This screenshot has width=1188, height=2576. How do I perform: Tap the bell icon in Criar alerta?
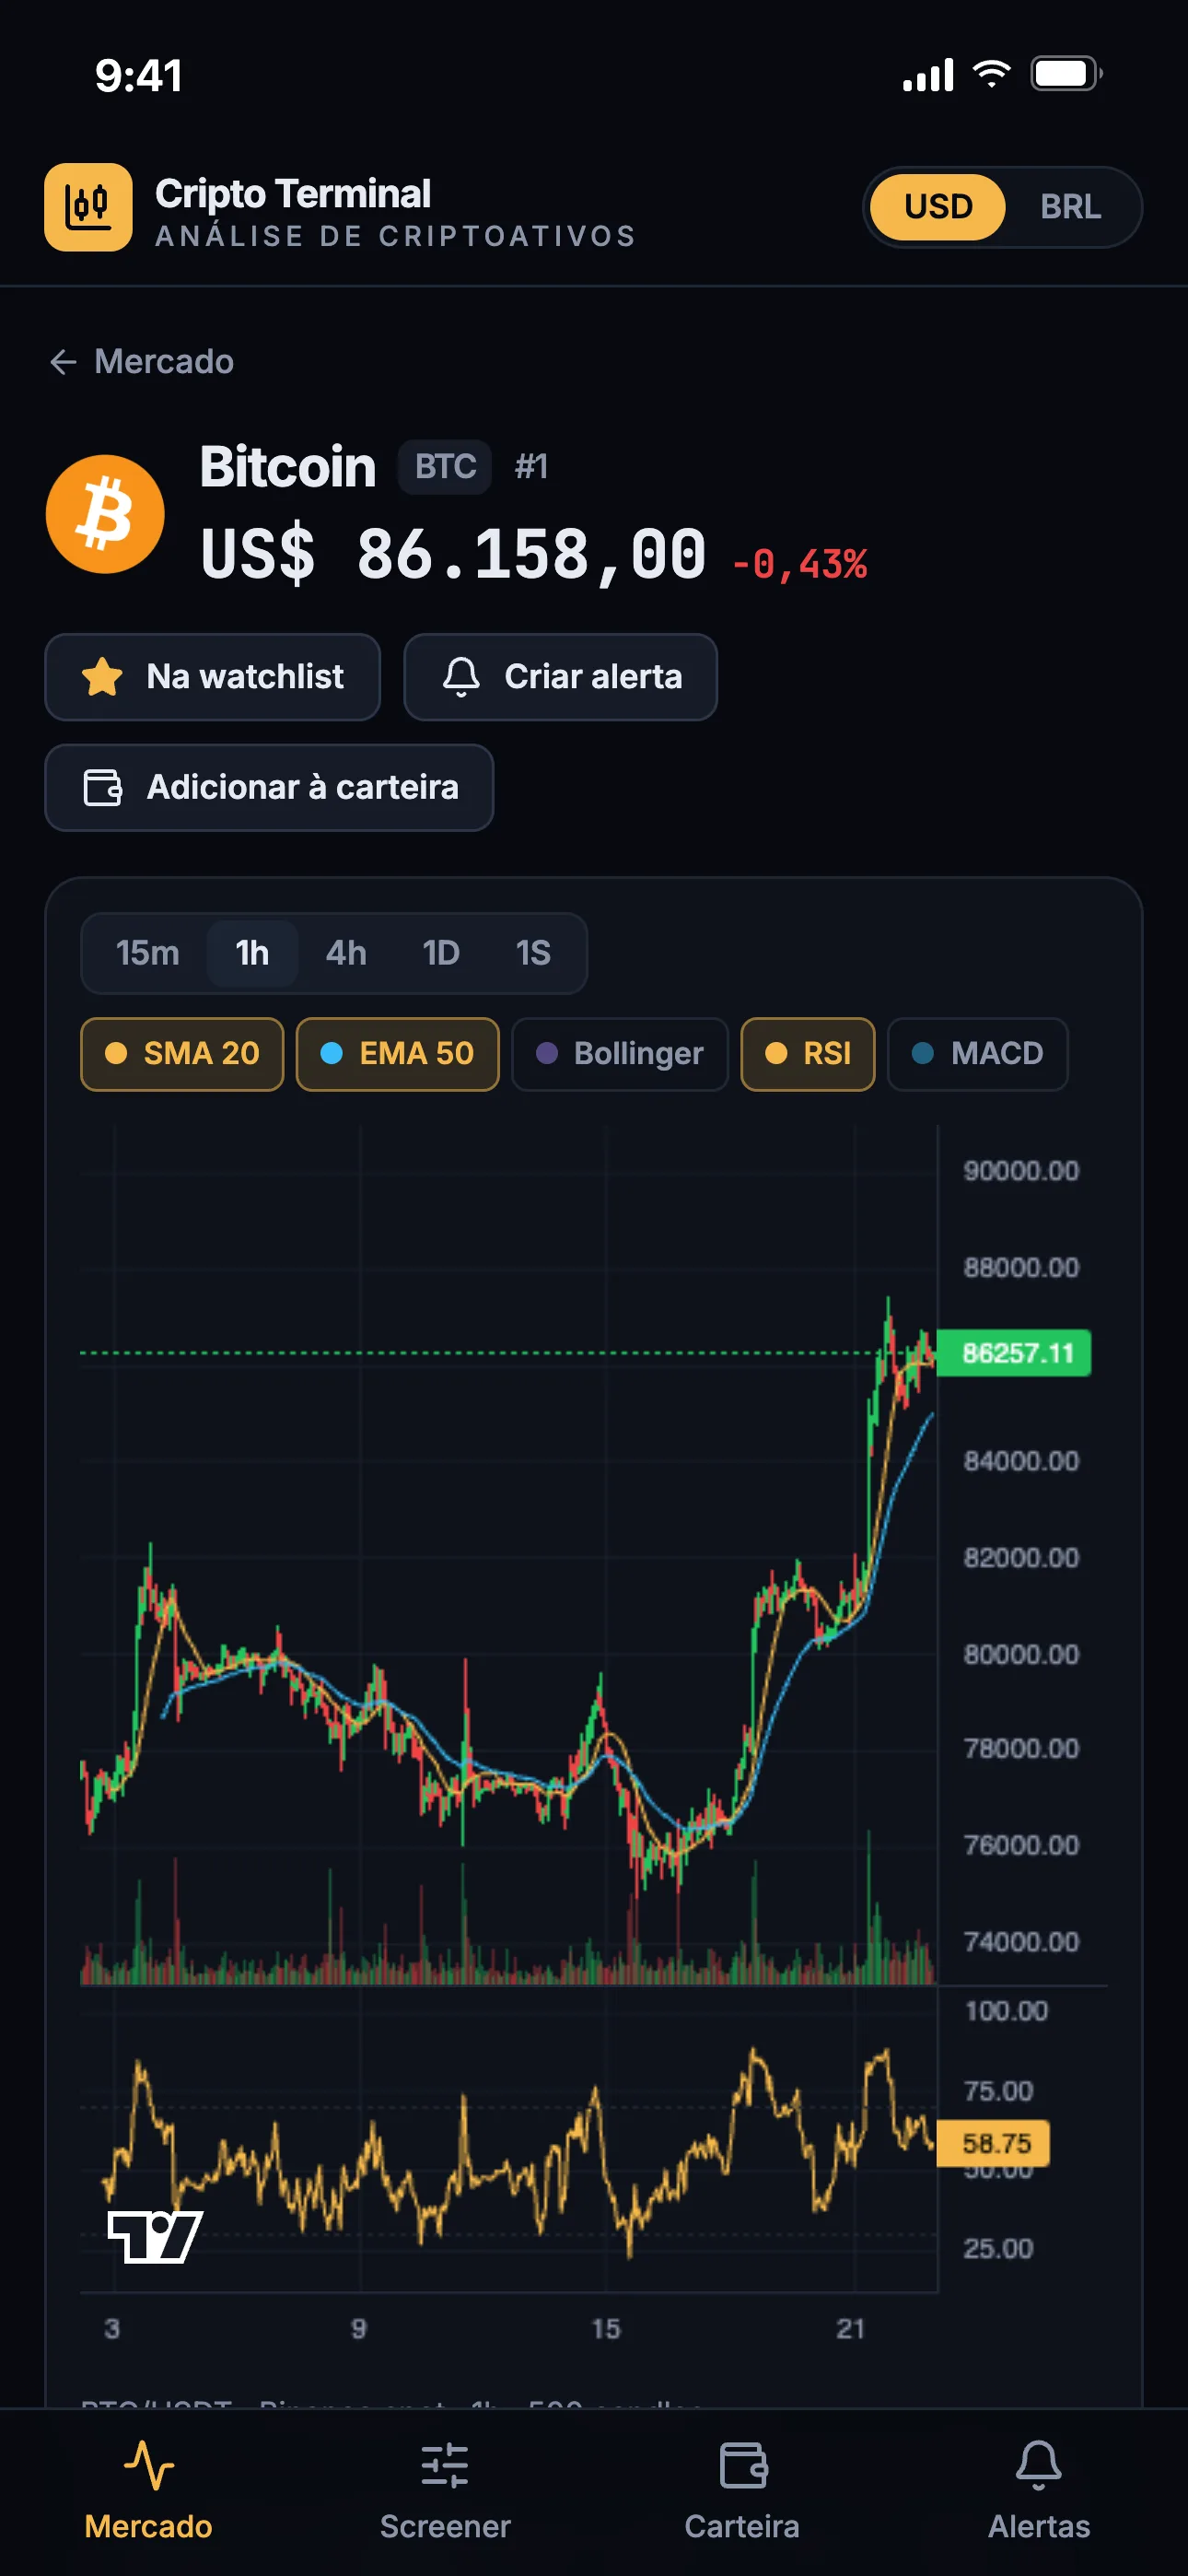pos(461,677)
